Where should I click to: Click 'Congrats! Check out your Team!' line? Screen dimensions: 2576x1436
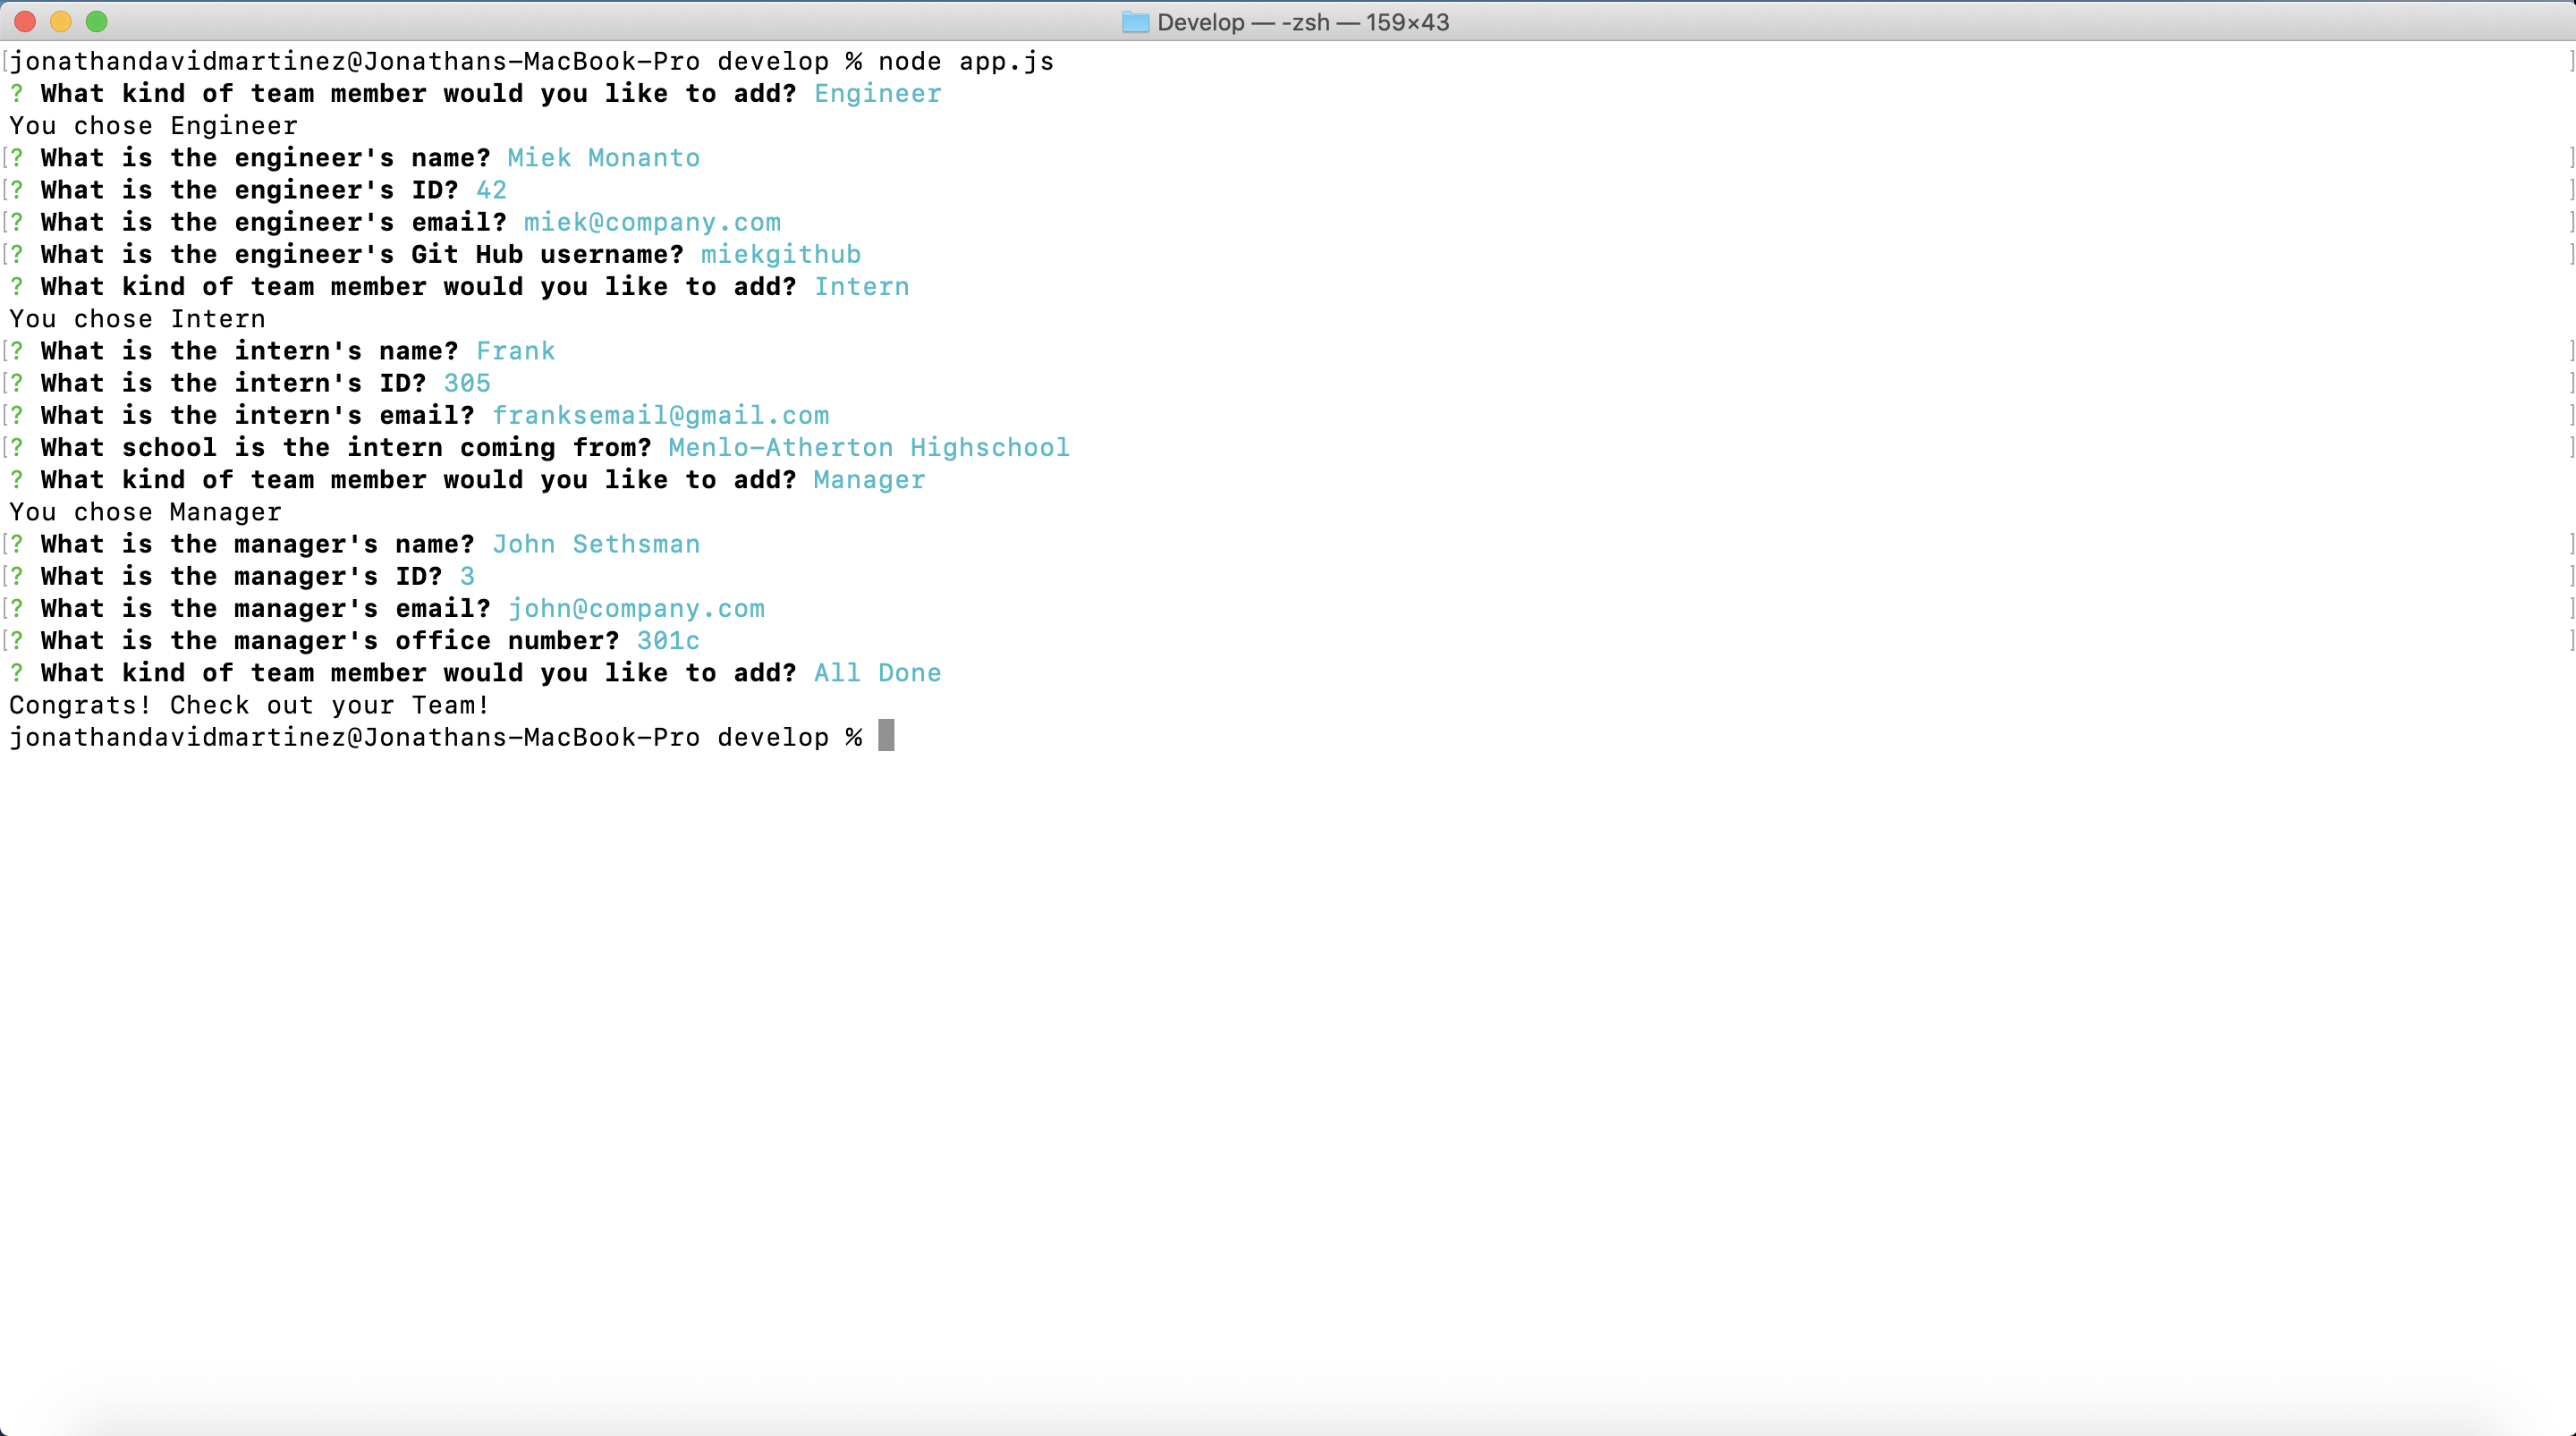tap(249, 705)
